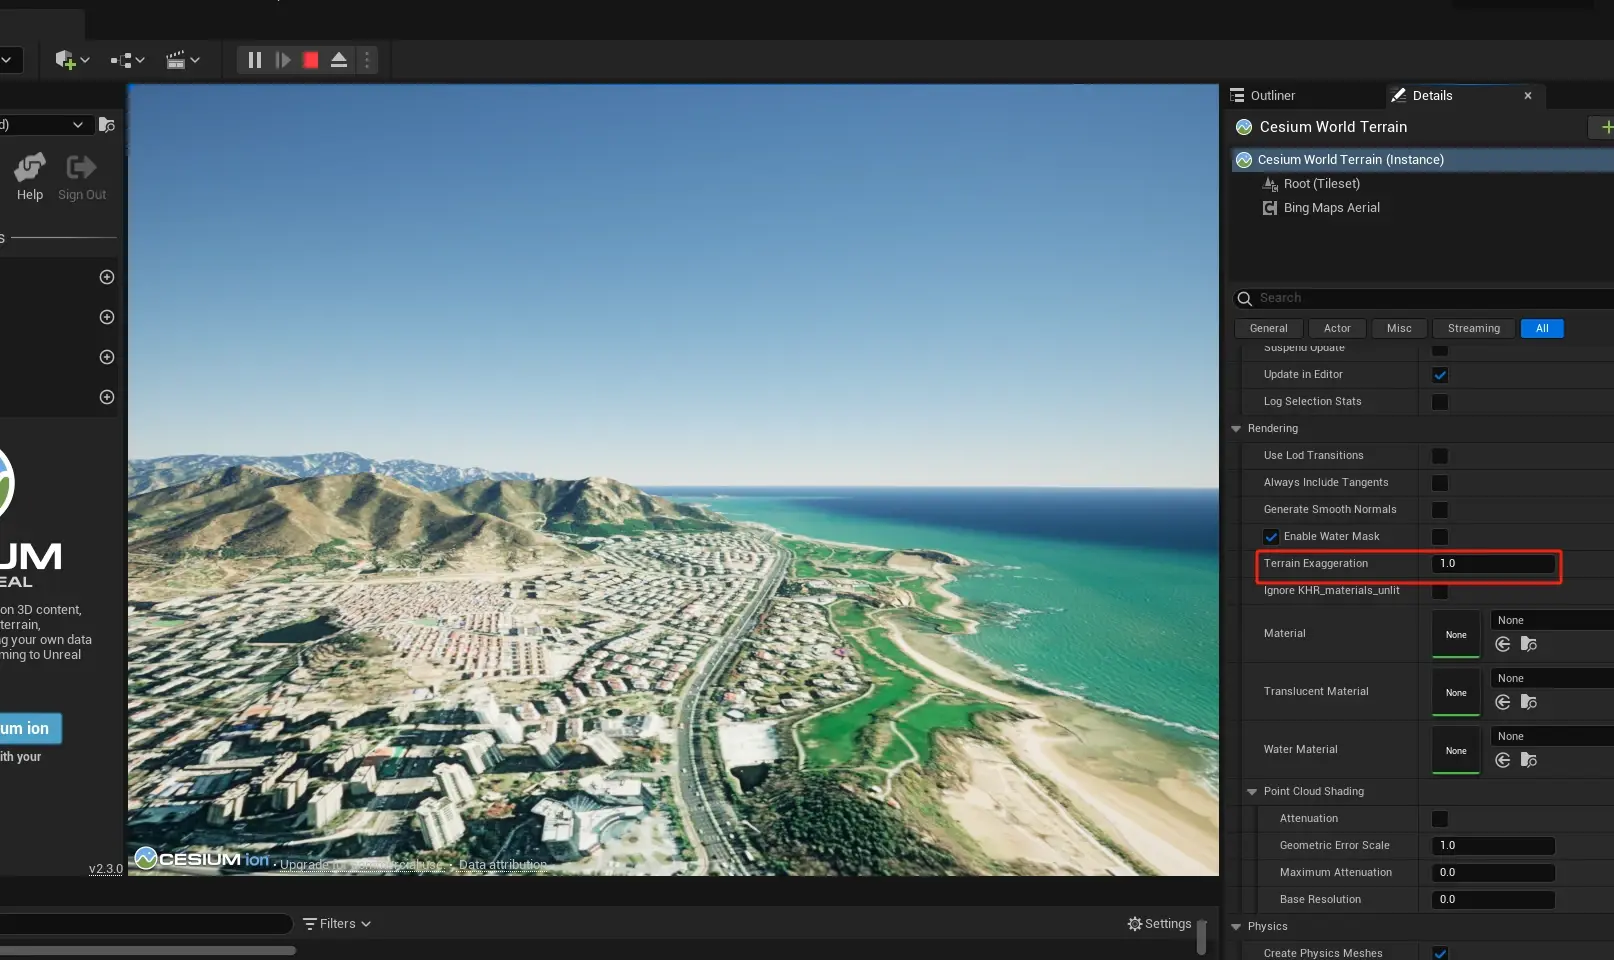Select Cesium World Terrain (Instance) row
This screenshot has height=960, width=1614.
(1422, 160)
